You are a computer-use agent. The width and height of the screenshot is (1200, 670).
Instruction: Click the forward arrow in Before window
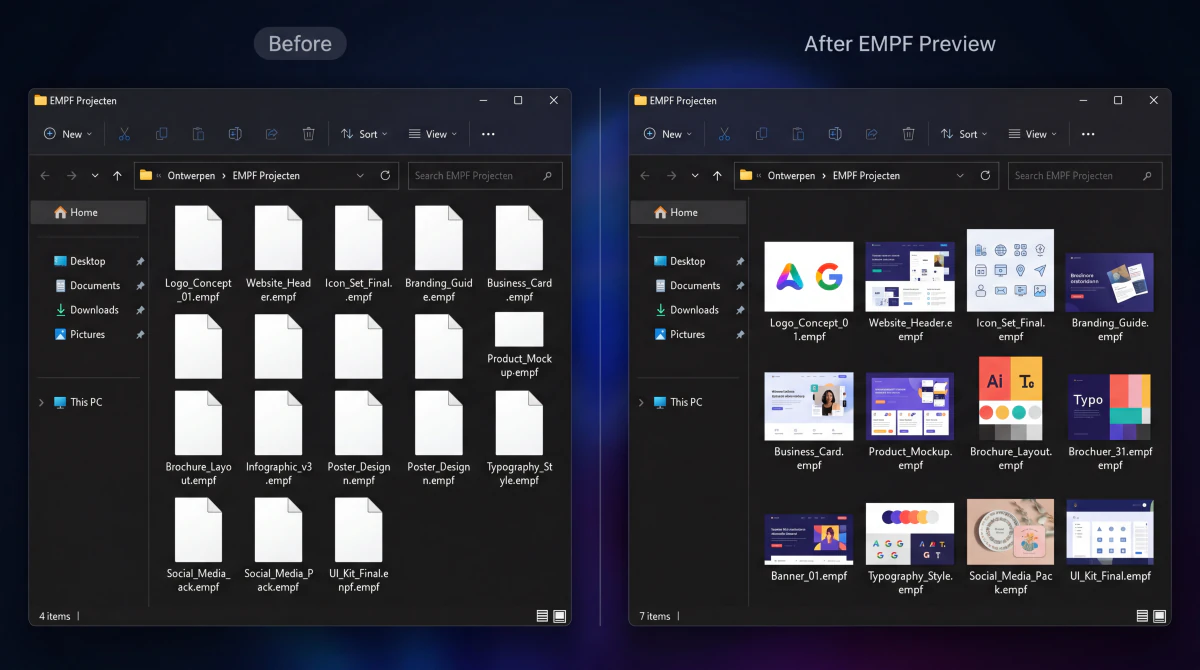[71, 176]
